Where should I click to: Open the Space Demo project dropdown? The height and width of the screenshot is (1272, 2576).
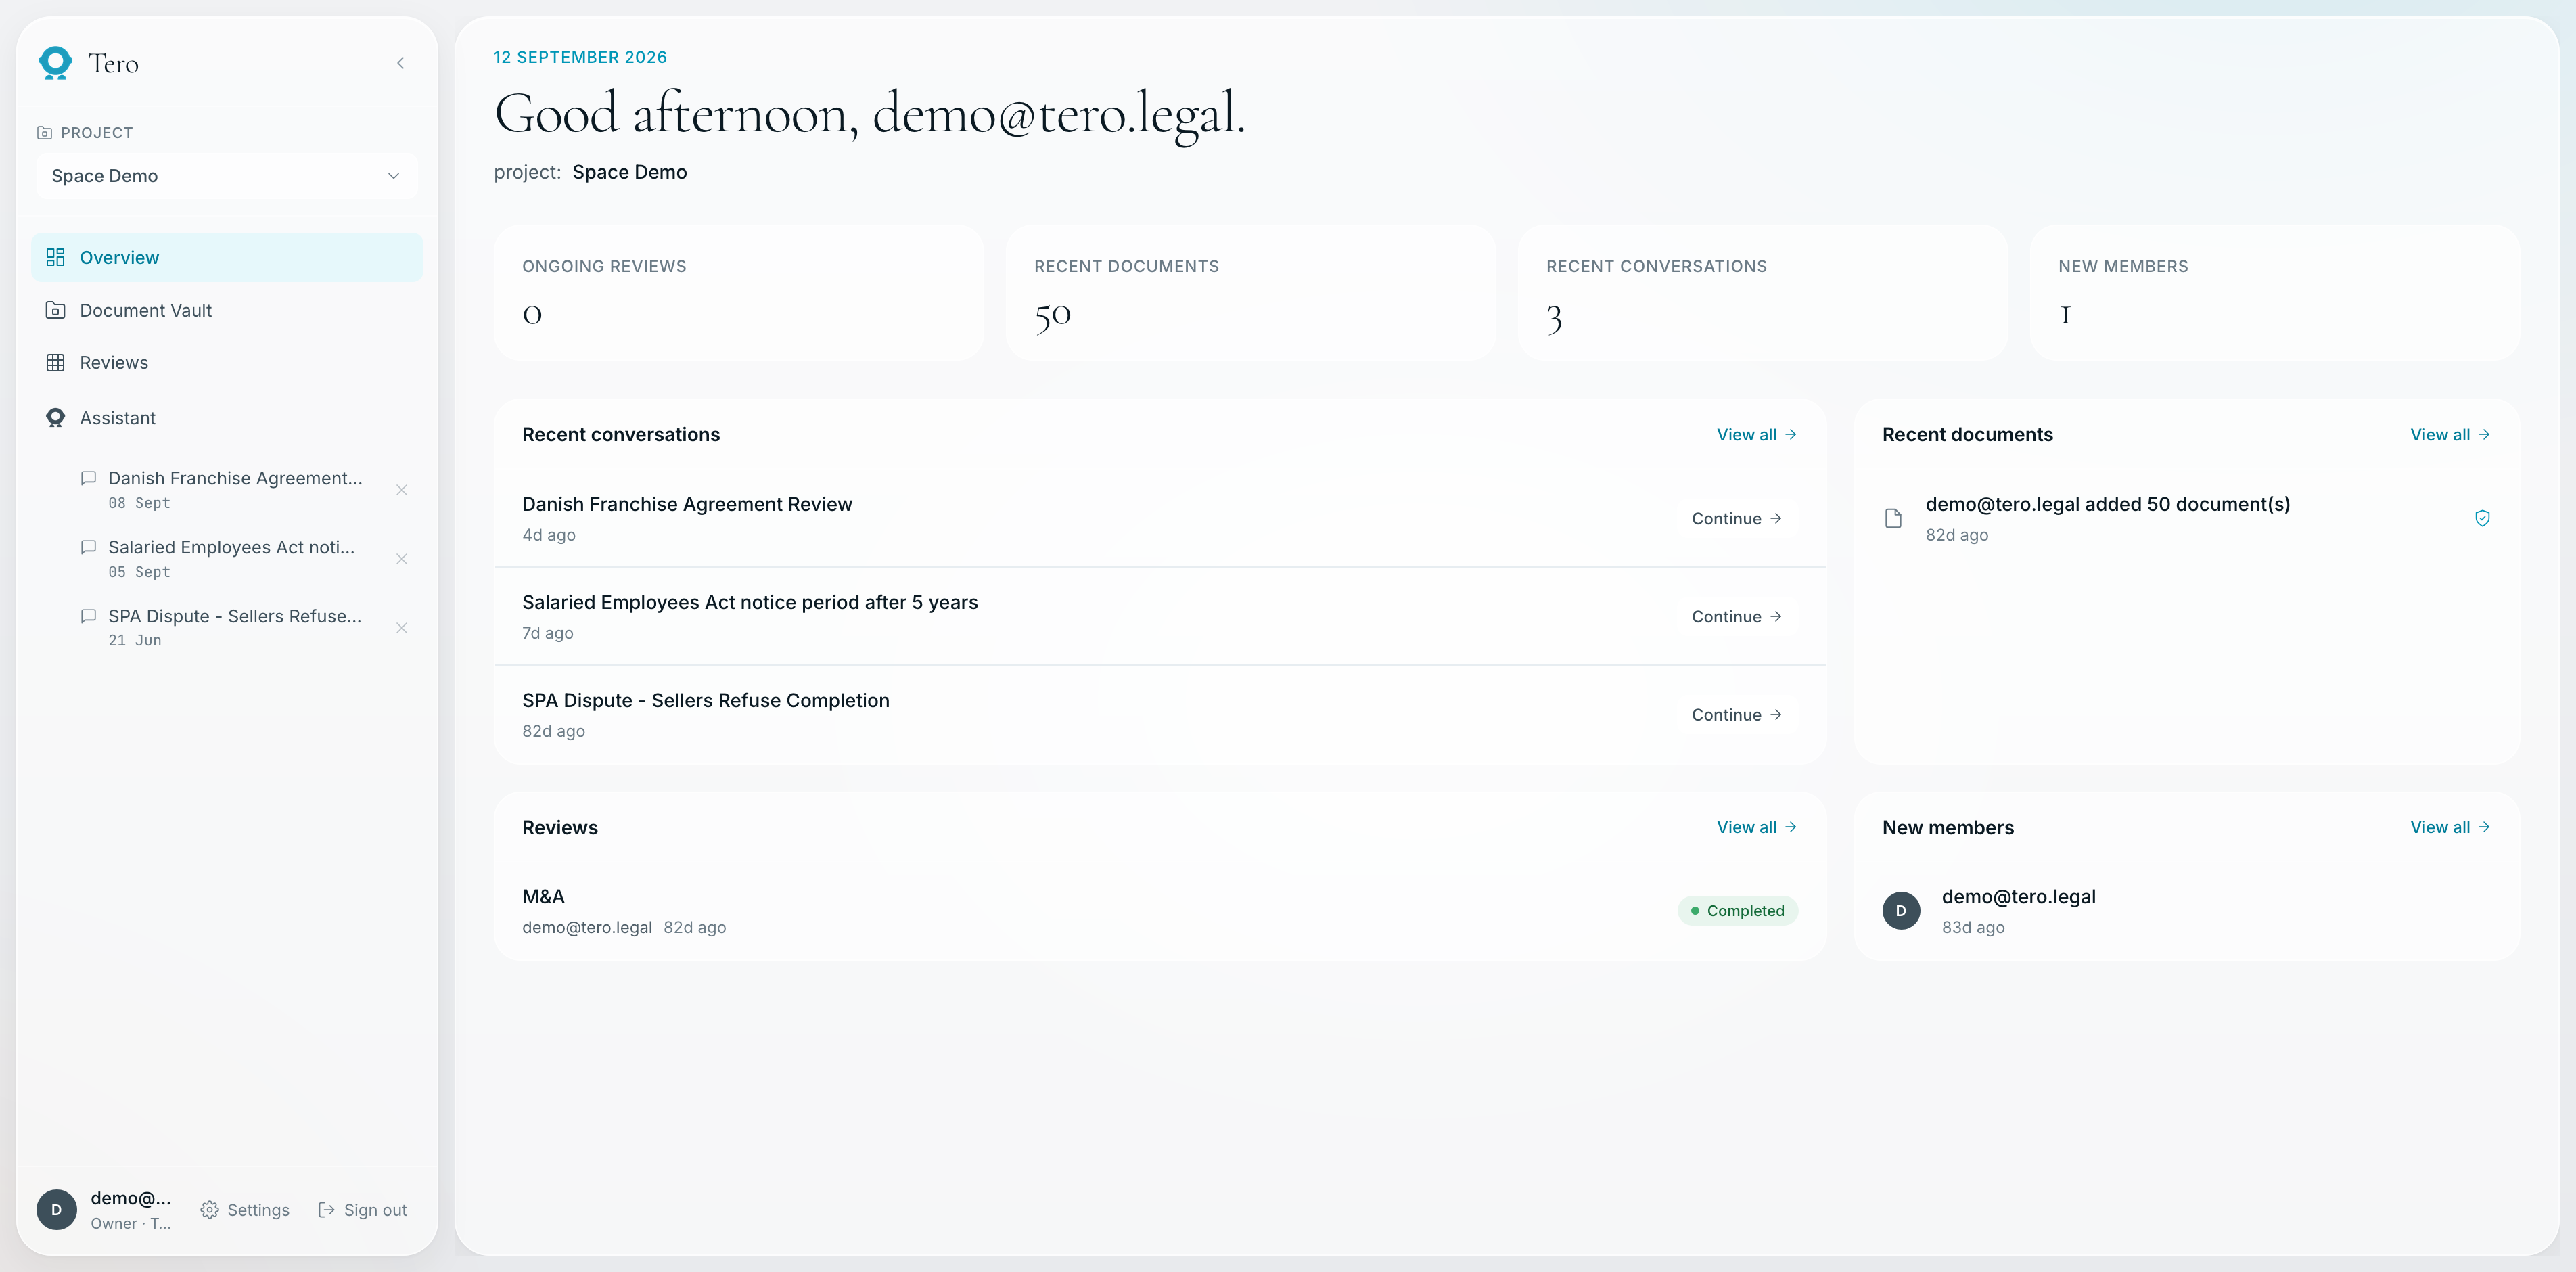coord(226,176)
